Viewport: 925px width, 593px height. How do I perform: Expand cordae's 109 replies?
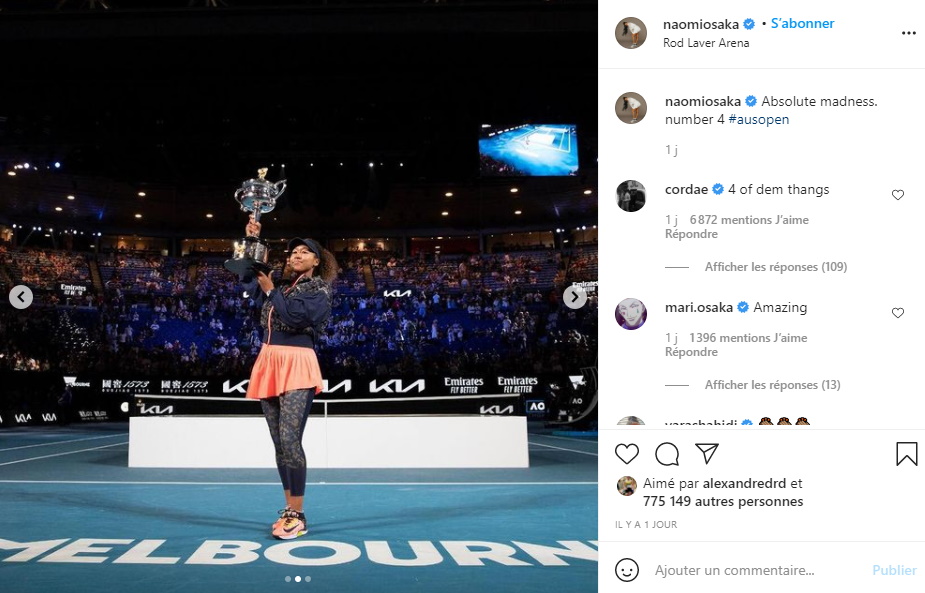[775, 267]
